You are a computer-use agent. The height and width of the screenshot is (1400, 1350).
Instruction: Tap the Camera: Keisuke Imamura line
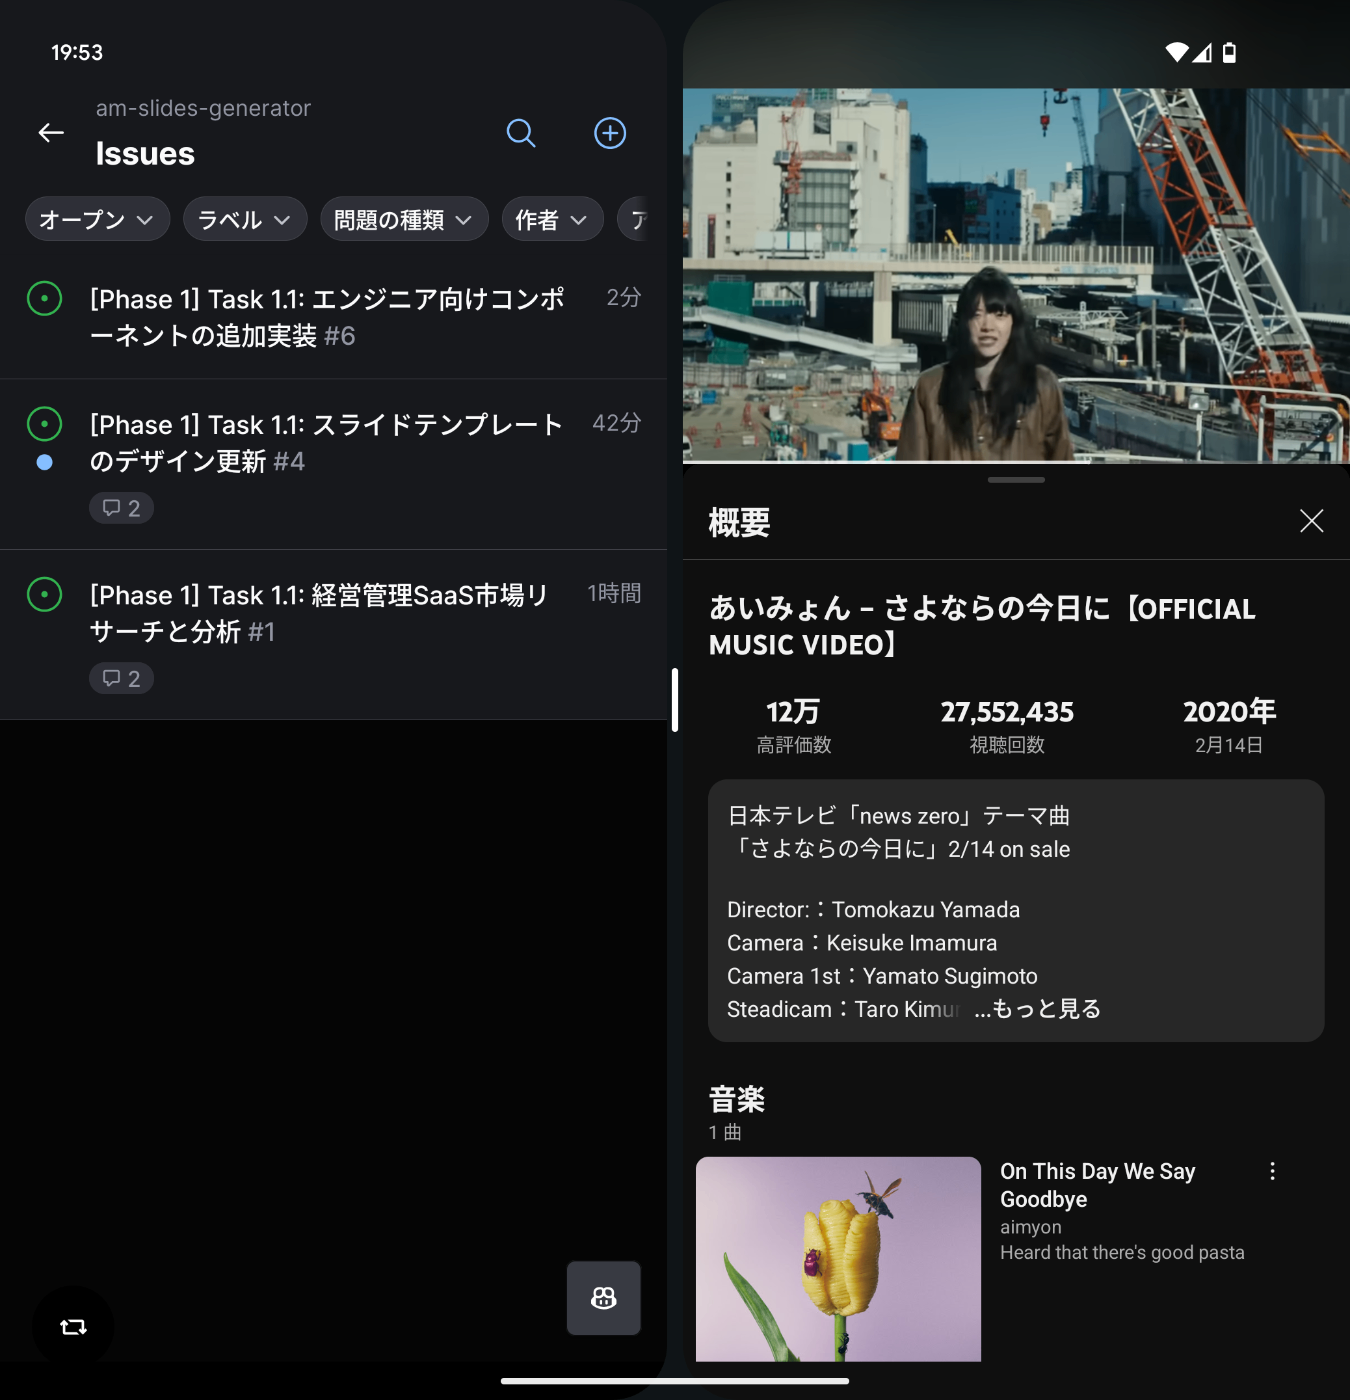862,943
